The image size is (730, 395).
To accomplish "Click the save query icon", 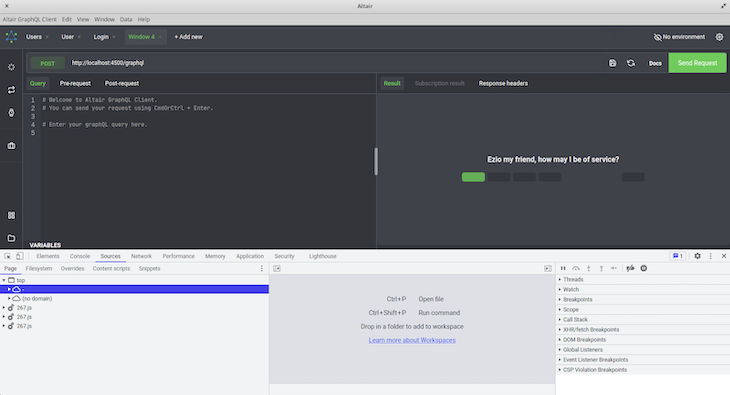I will tap(612, 63).
